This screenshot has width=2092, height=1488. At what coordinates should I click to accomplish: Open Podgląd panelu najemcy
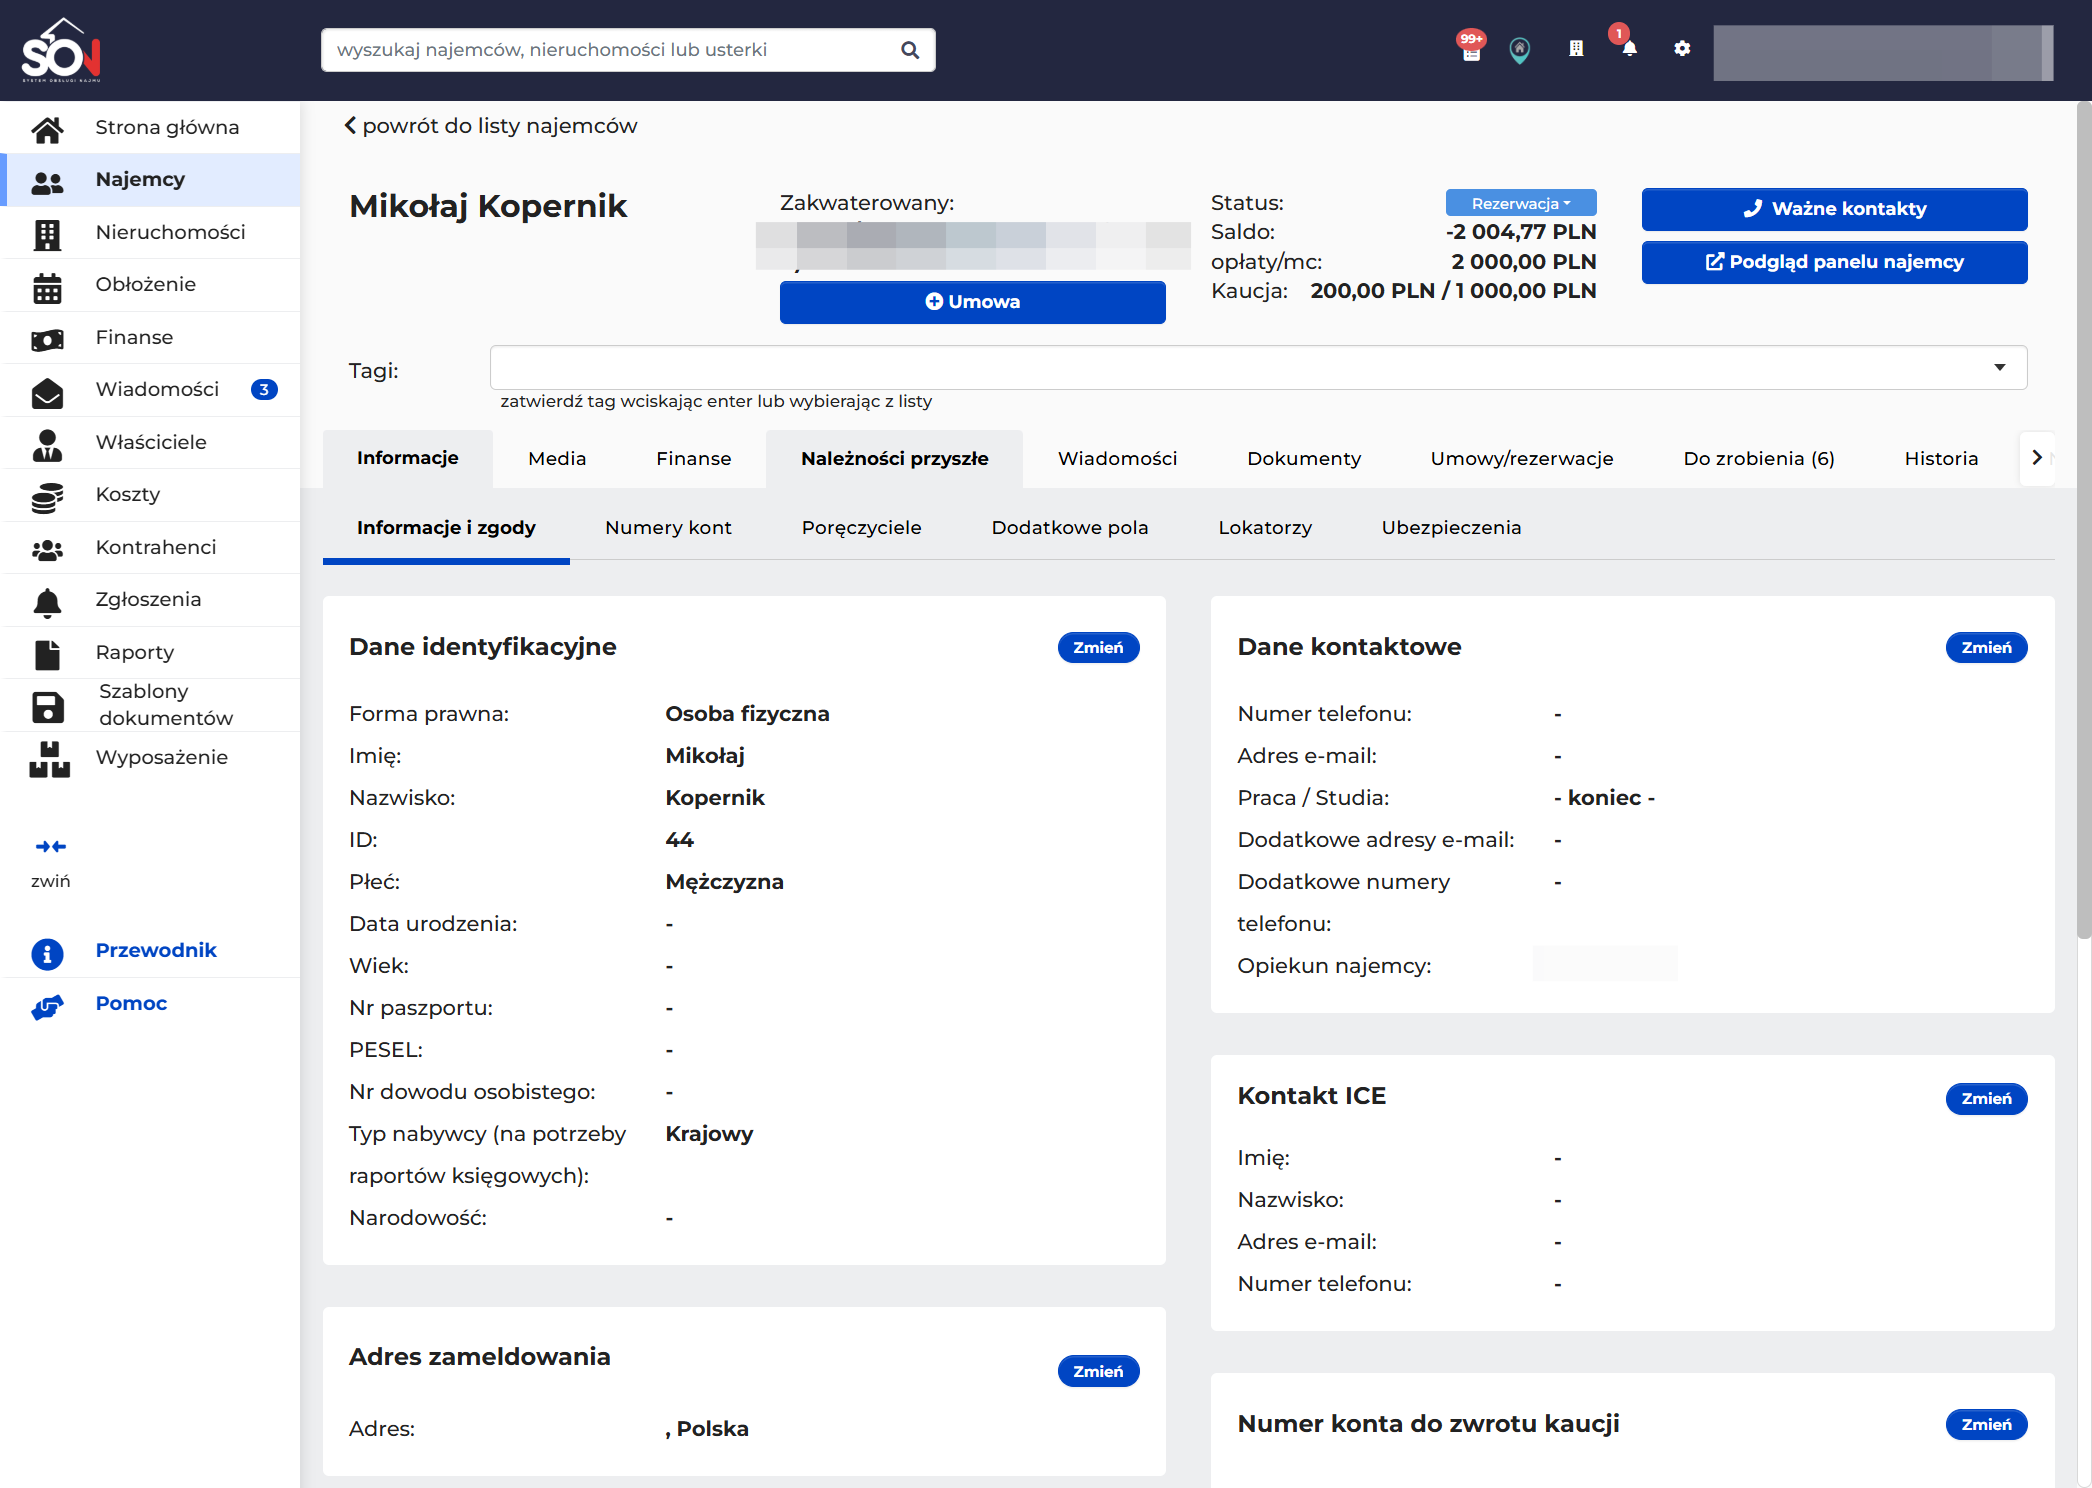pos(1834,262)
